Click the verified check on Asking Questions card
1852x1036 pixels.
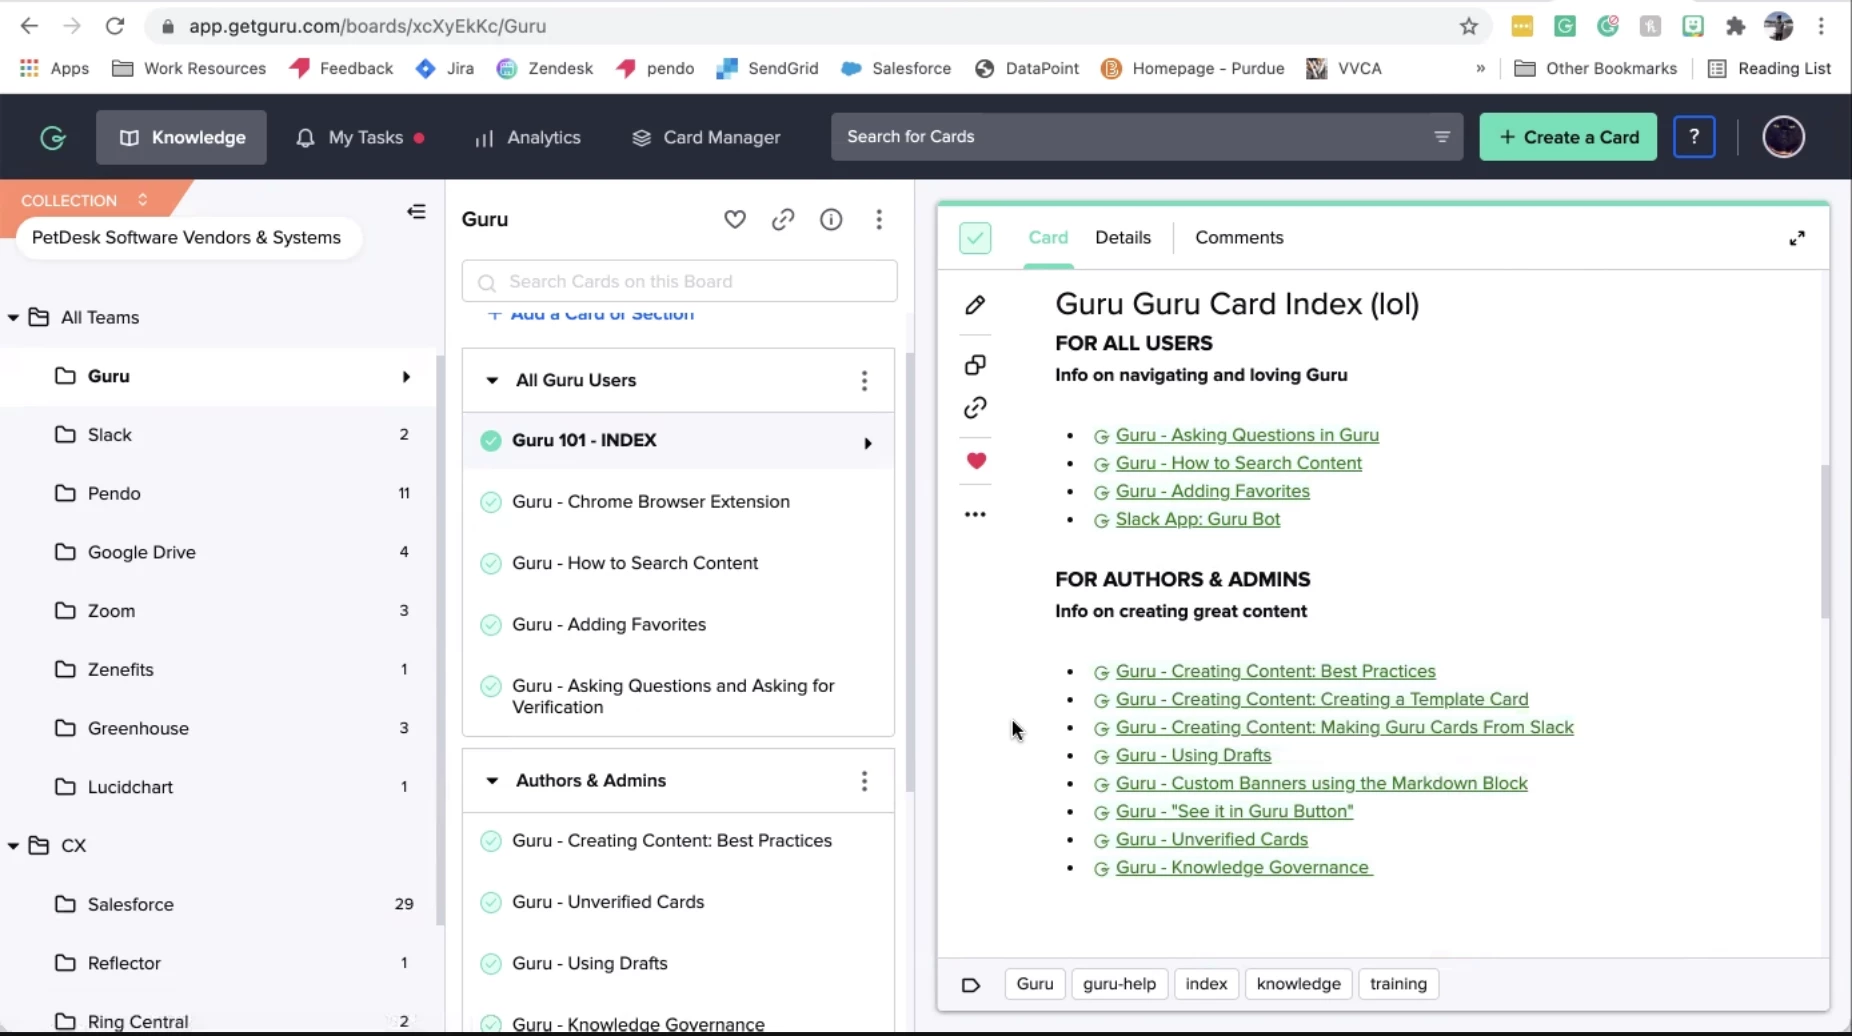(x=490, y=686)
